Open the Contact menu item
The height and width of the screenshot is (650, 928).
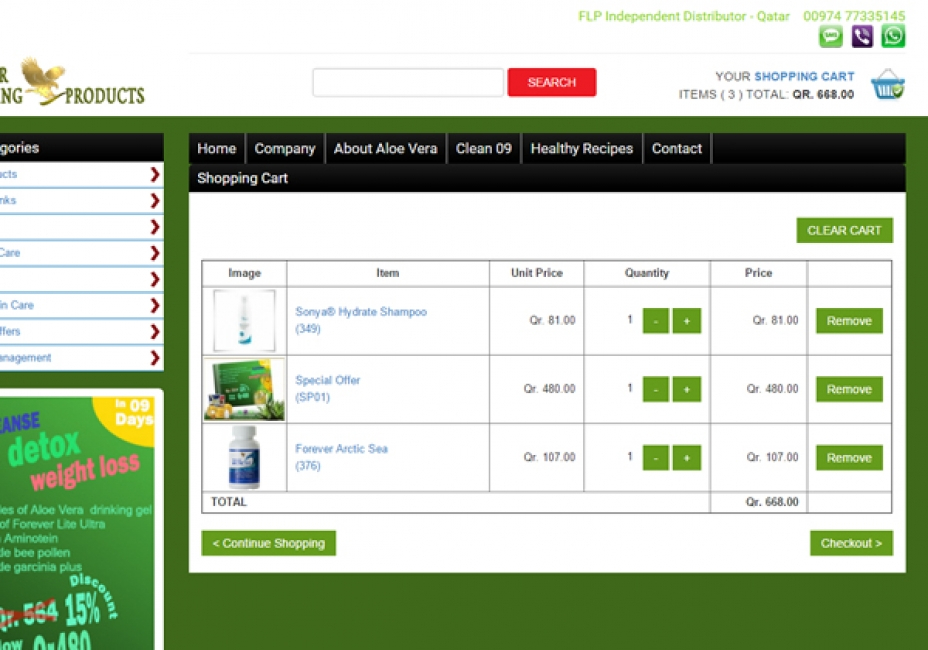point(677,149)
